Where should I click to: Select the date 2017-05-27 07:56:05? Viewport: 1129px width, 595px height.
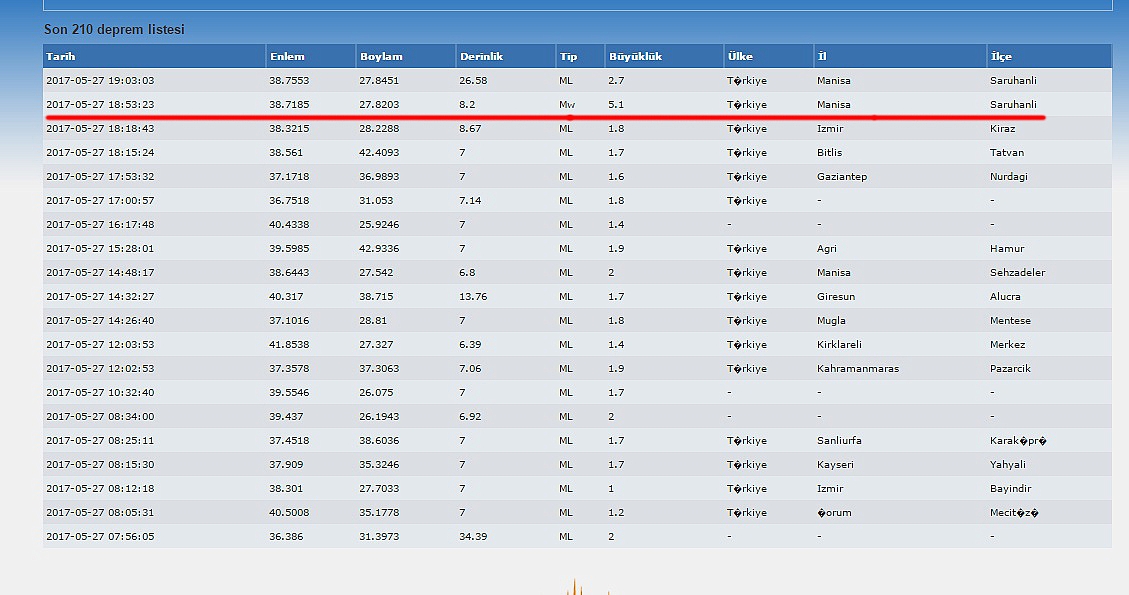[x=100, y=537]
